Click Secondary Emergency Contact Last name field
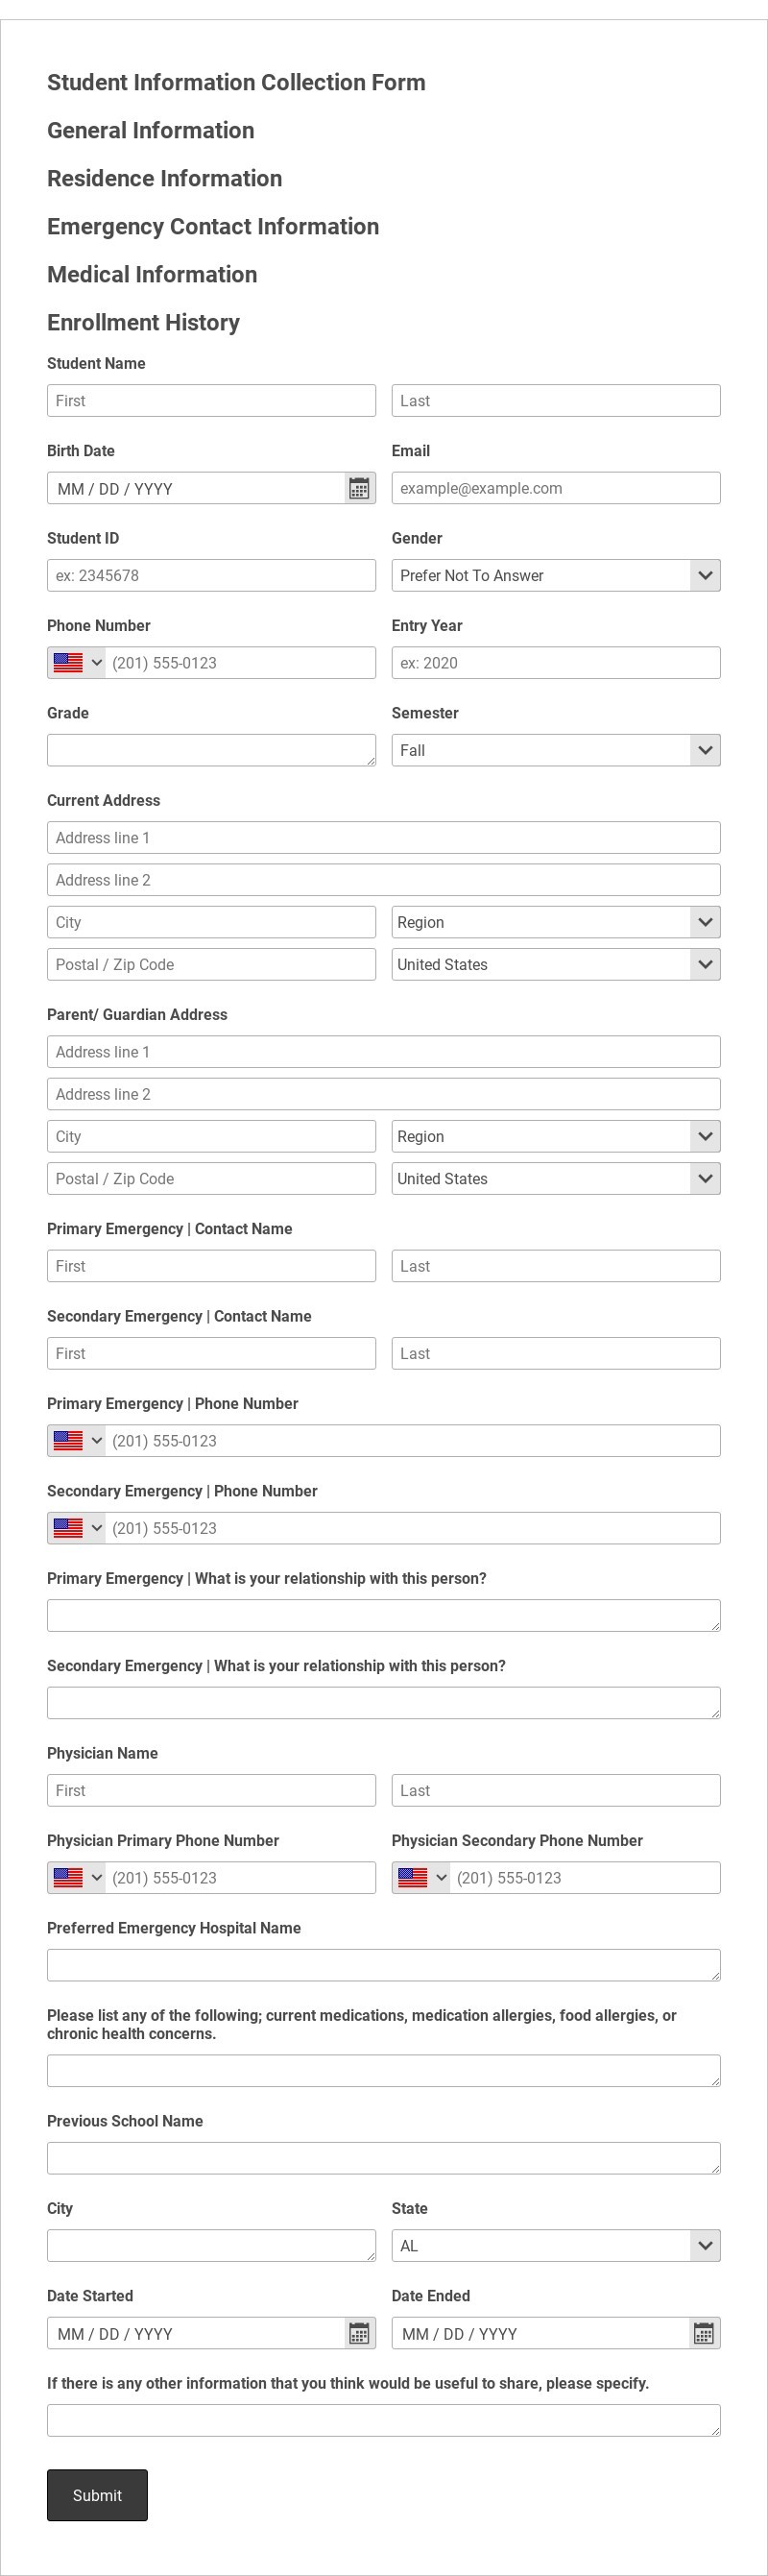 [x=556, y=1353]
